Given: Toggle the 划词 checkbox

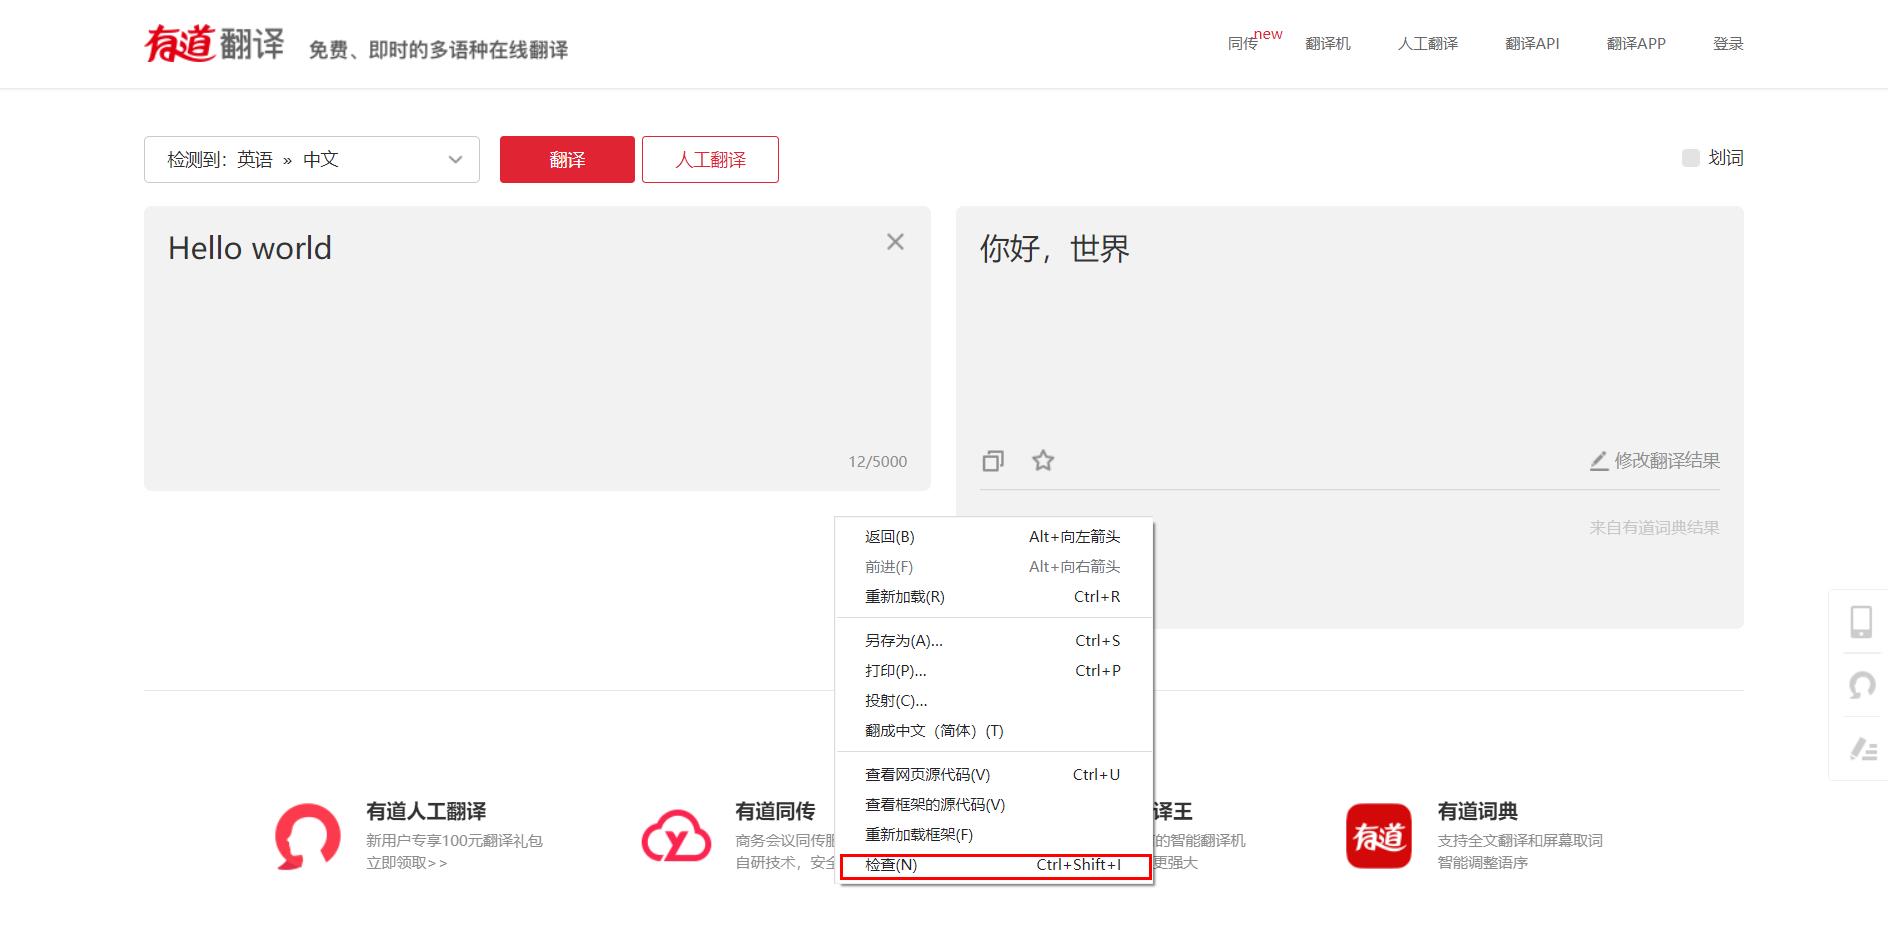Looking at the screenshot, I should tap(1691, 158).
